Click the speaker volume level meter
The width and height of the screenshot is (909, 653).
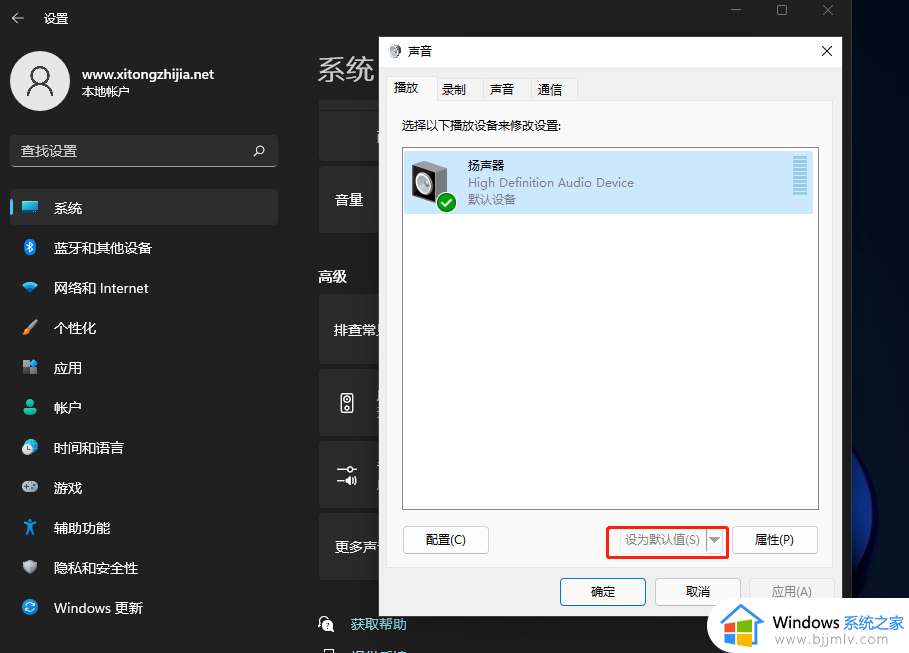(x=799, y=175)
